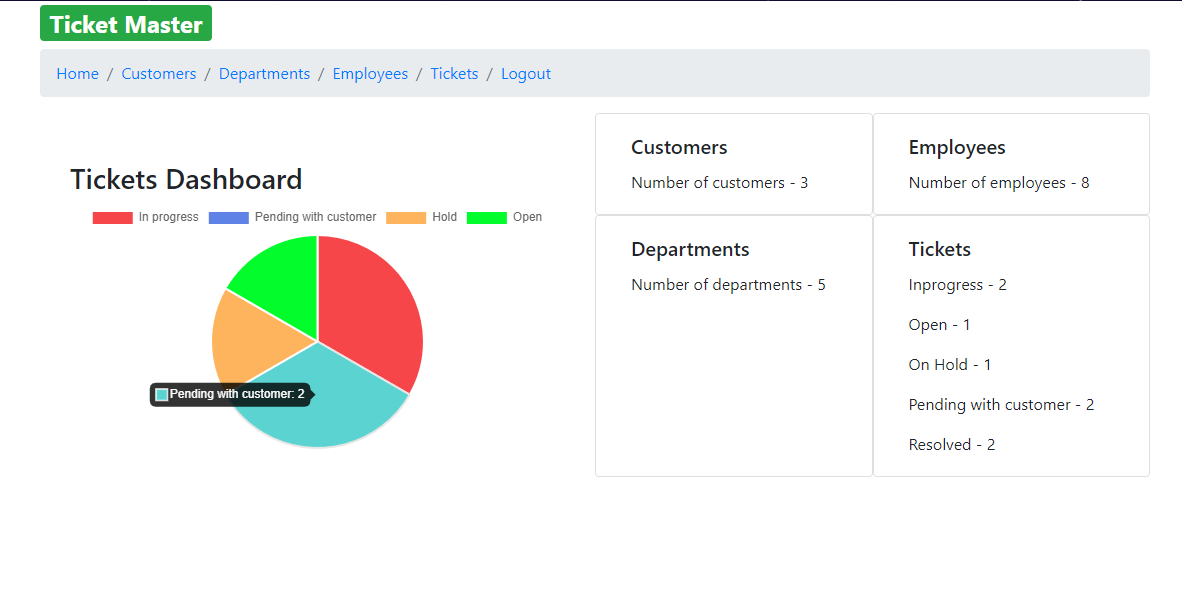Click the Resolved - 2 ticket entry
Viewport: 1182px width, 599px height.
click(x=951, y=444)
